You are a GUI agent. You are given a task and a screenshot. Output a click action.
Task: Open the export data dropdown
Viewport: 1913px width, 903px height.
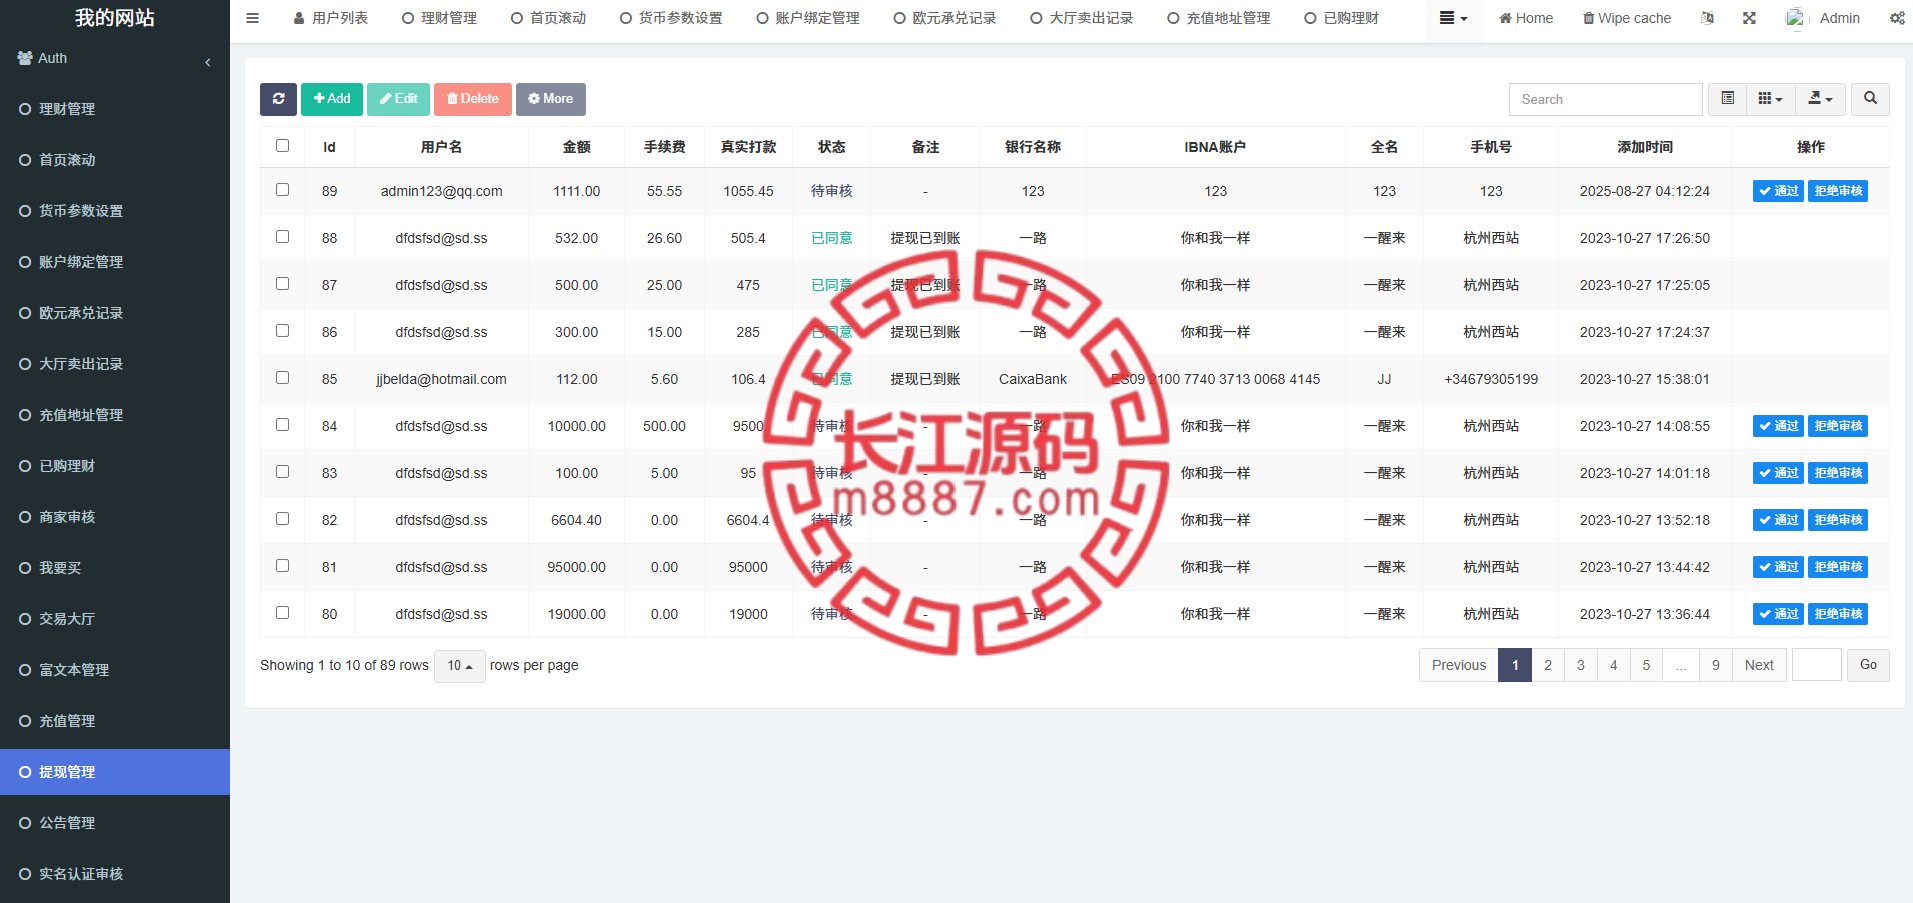click(x=1820, y=99)
